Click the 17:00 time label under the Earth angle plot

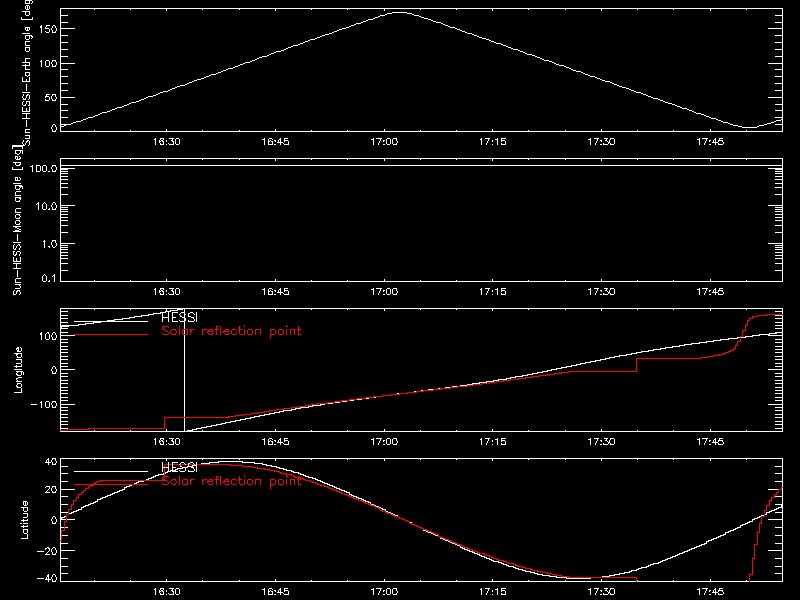pyautogui.click(x=384, y=142)
